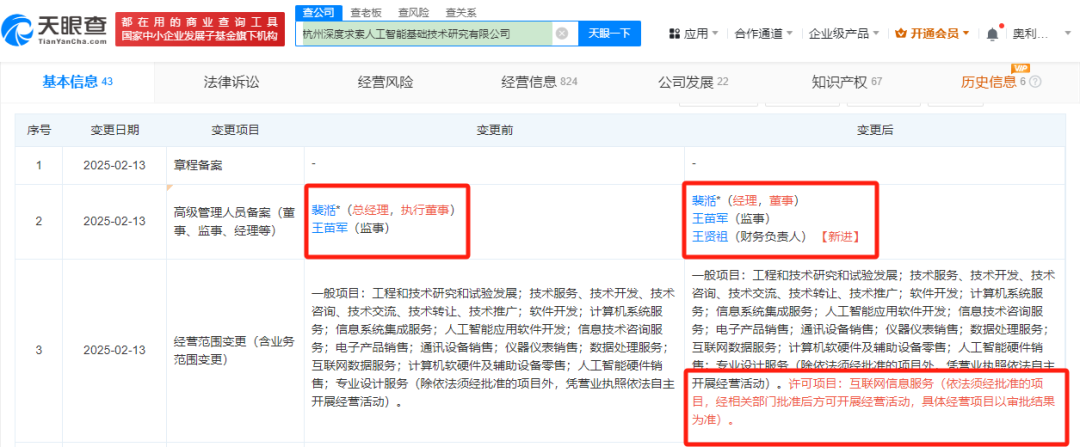This screenshot has width=1080, height=447.
Task: Open 王贤祖 link in 变更后 column
Action: (710, 236)
